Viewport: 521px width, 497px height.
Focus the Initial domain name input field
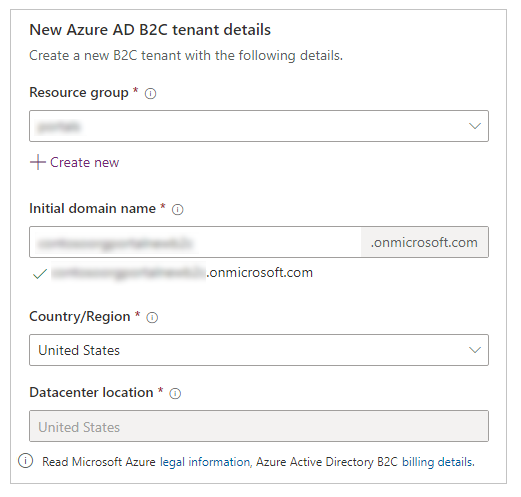tap(195, 242)
